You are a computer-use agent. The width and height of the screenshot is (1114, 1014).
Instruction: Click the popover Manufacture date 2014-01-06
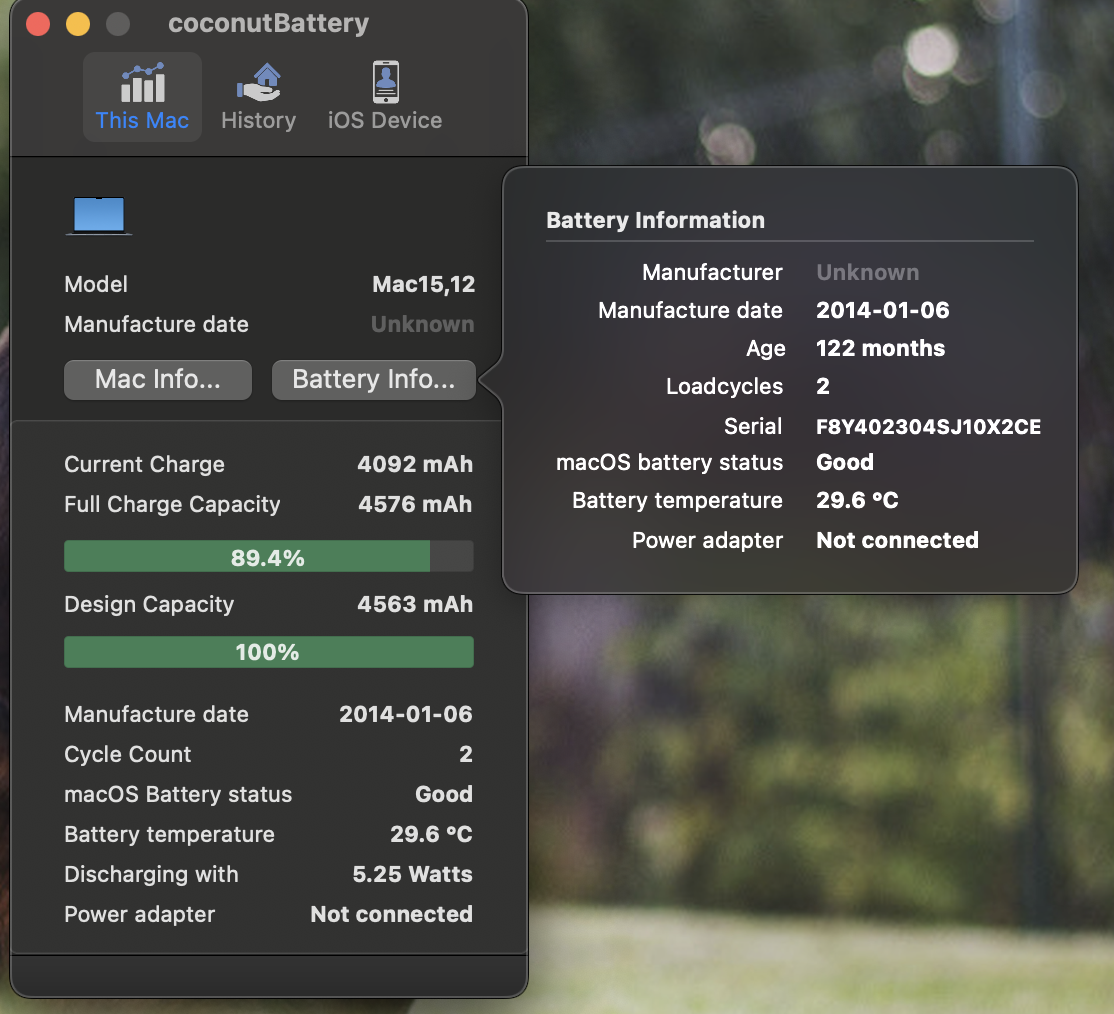[882, 310]
